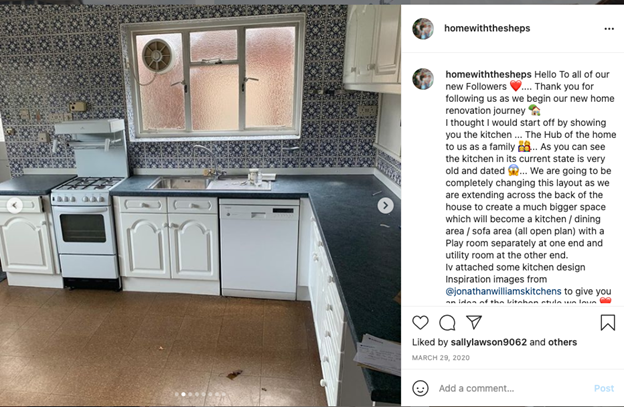This screenshot has height=407, width=624.
Task: Go to previous photo arrow
Action: [15, 205]
